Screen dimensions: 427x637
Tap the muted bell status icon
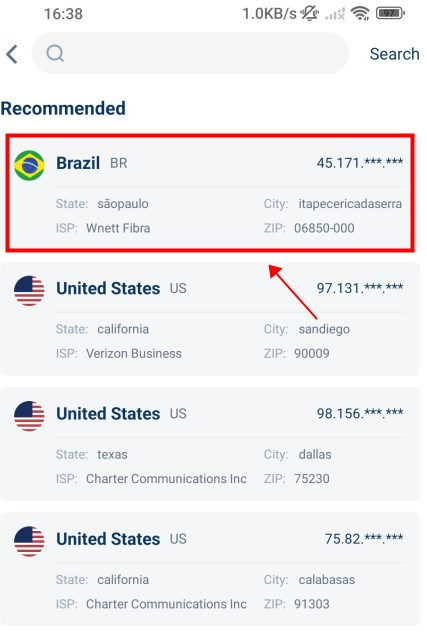310,14
